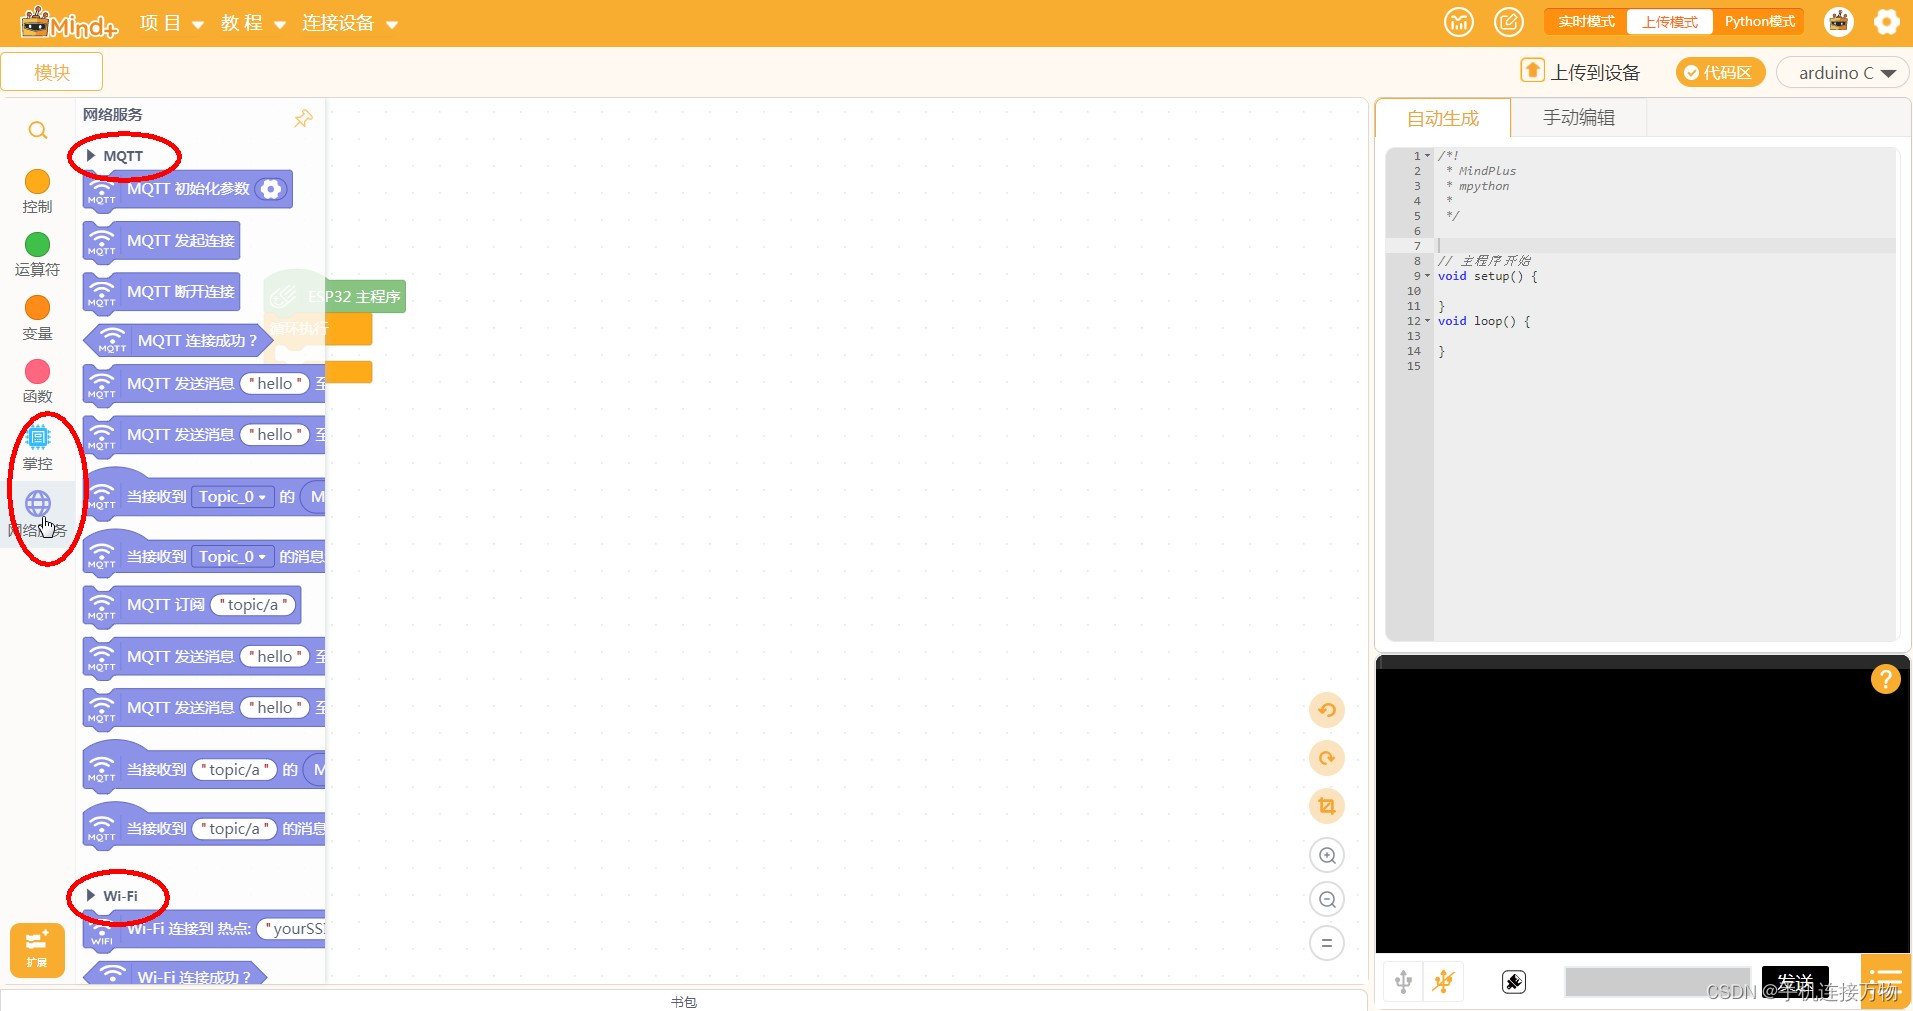Open the orange help question mark in the serial panel
The height and width of the screenshot is (1011, 1913).
click(x=1885, y=679)
